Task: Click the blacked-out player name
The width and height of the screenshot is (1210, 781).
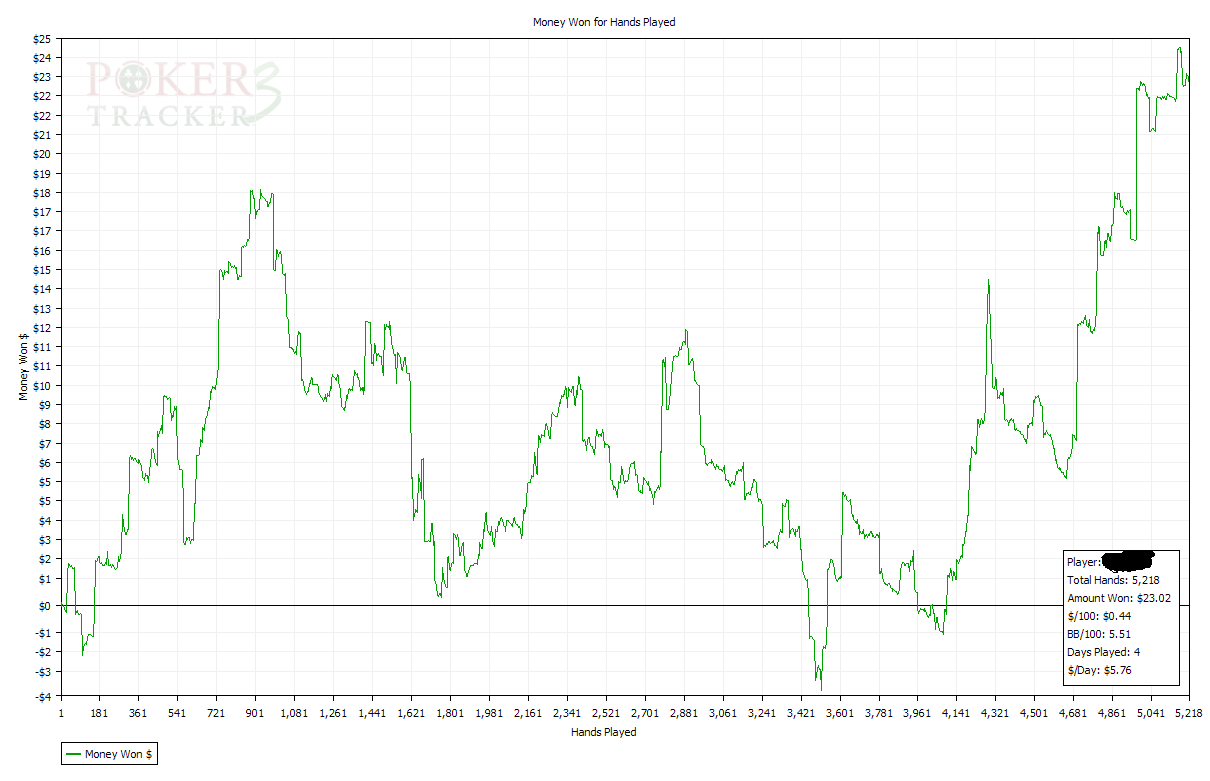Action: (1127, 560)
